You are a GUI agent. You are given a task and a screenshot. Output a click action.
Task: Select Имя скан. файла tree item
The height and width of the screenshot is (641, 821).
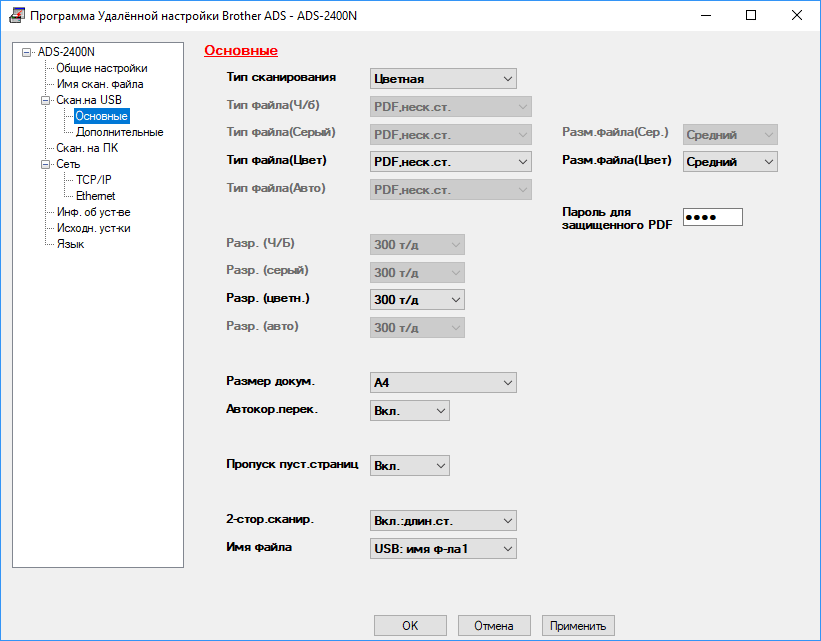point(99,84)
